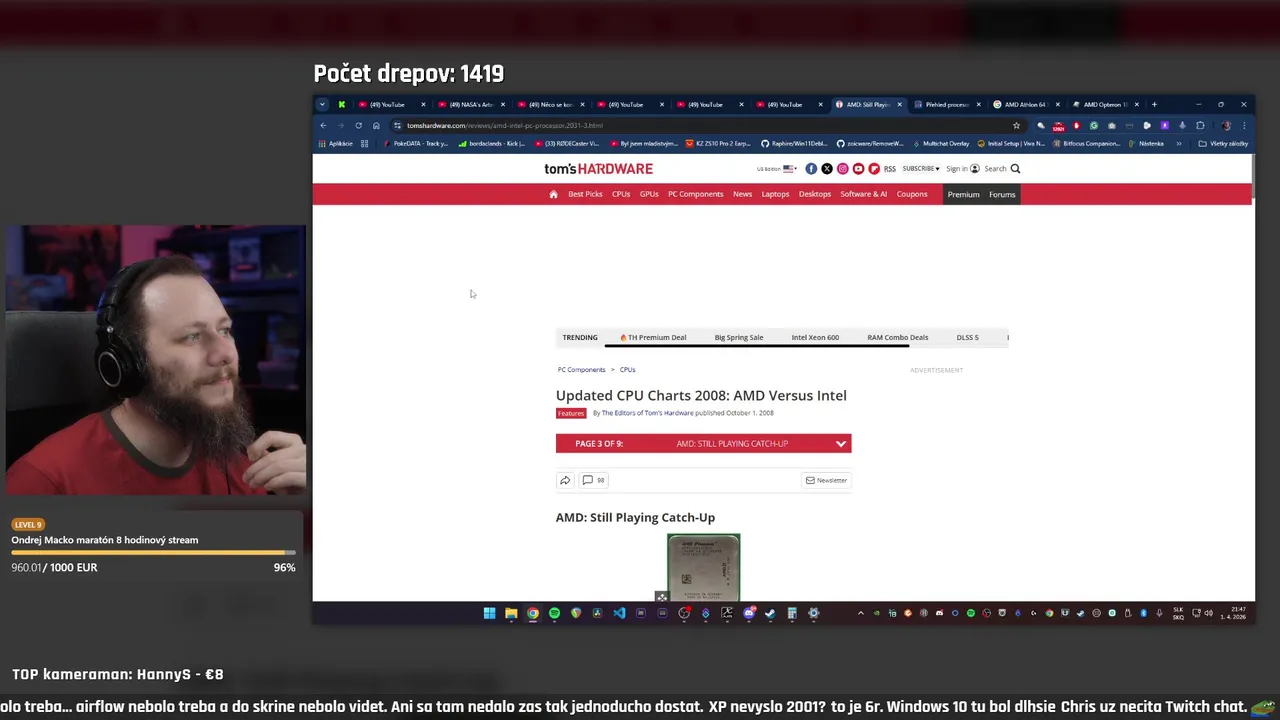Click DLSS 5 trending link
1280x720 pixels.
[x=967, y=337]
